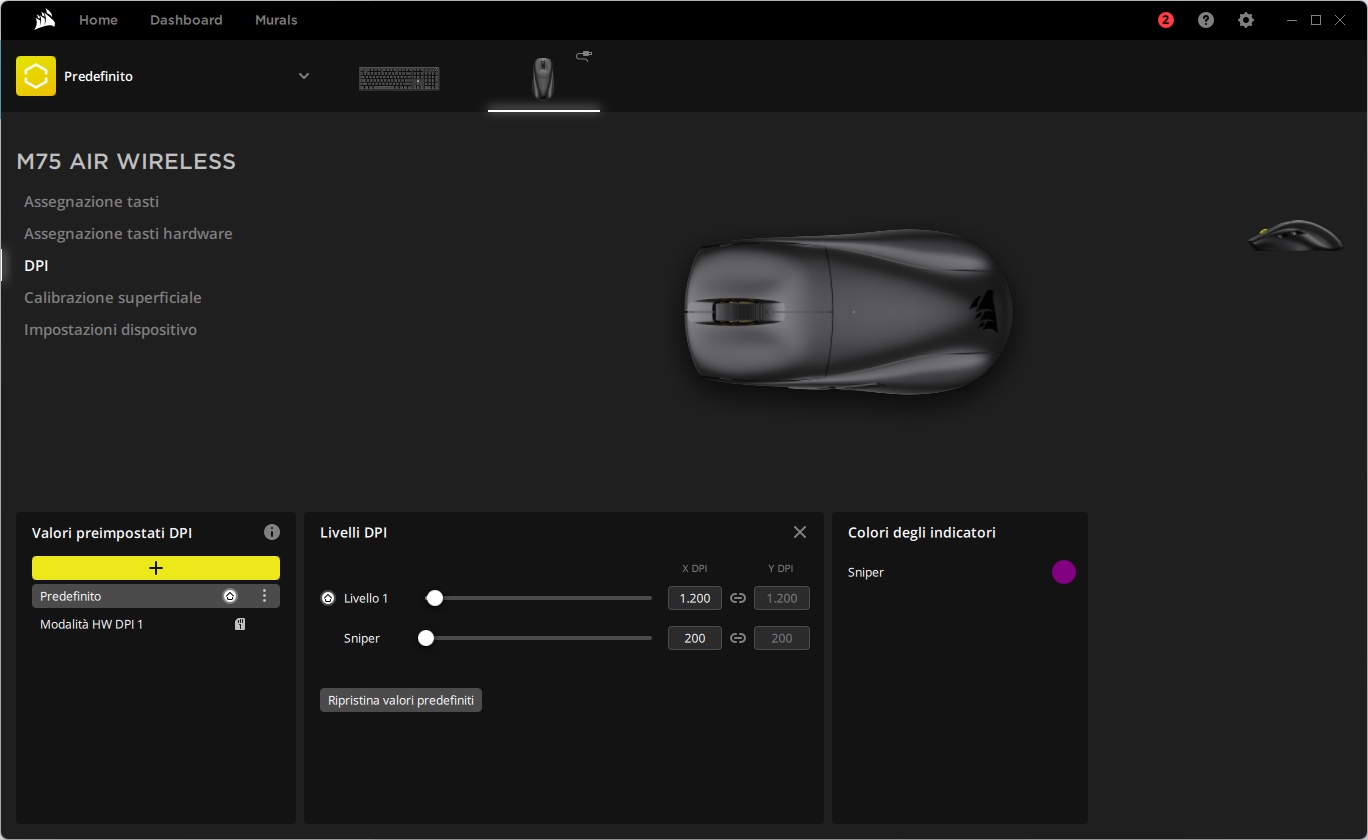Click the Sniper DPI slider handle
Viewport: 1368px width, 840px height.
click(x=426, y=638)
